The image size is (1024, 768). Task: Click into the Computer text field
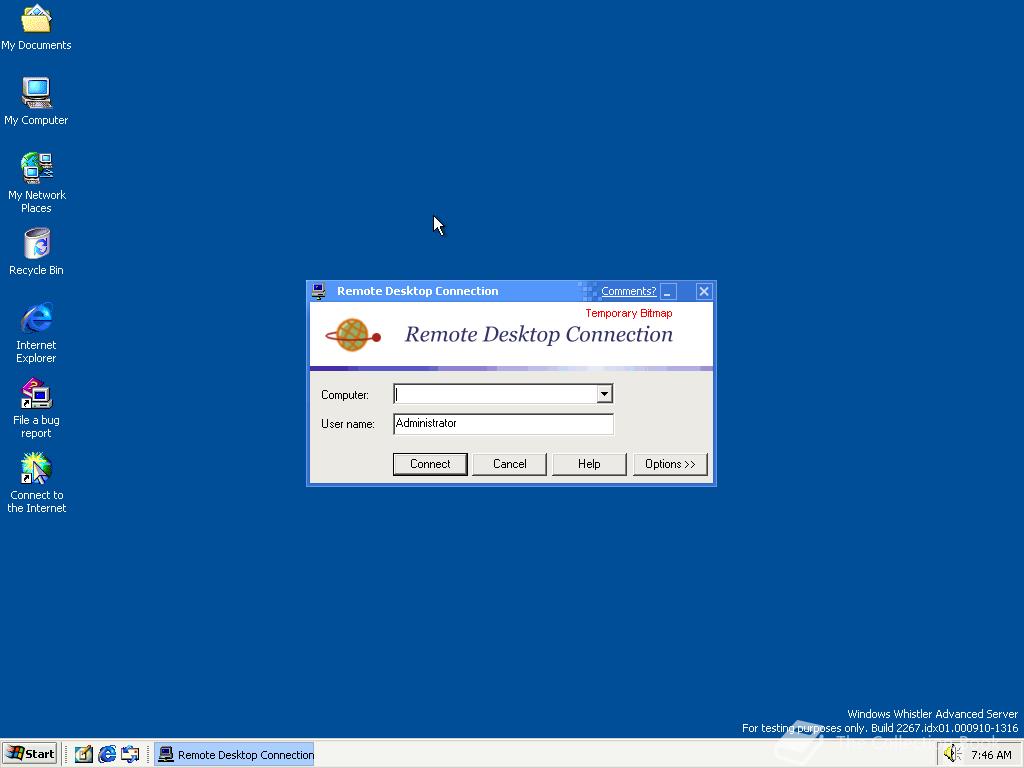pos(495,394)
